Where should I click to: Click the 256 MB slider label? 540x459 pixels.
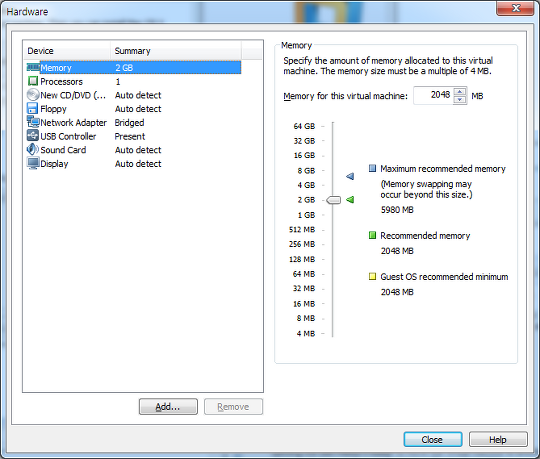(302, 244)
